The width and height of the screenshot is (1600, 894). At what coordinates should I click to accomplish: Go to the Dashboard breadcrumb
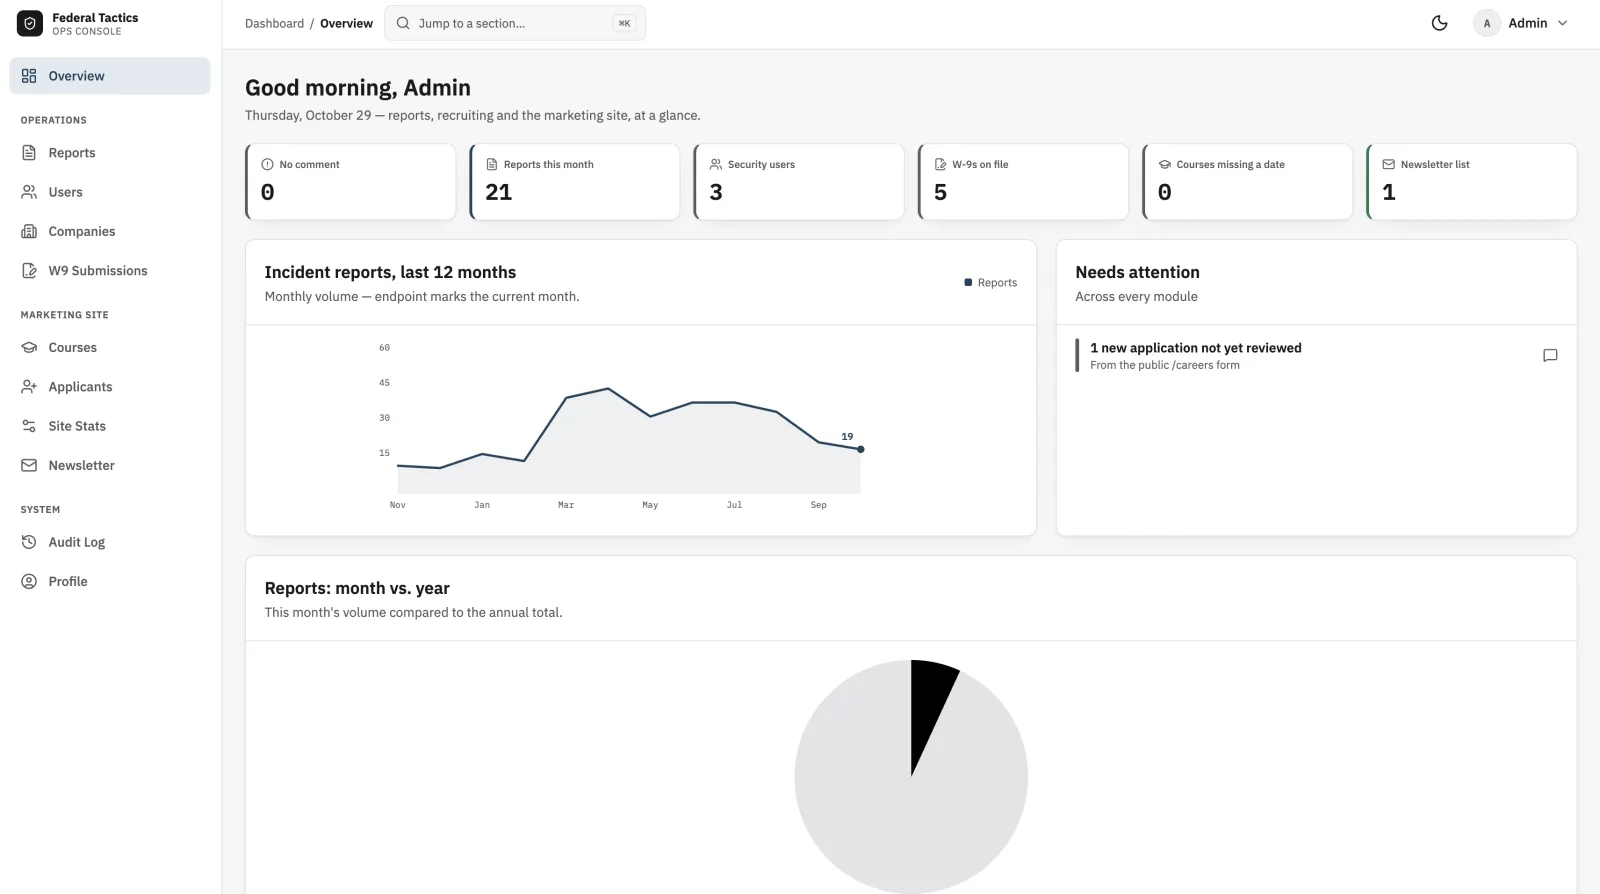[274, 23]
